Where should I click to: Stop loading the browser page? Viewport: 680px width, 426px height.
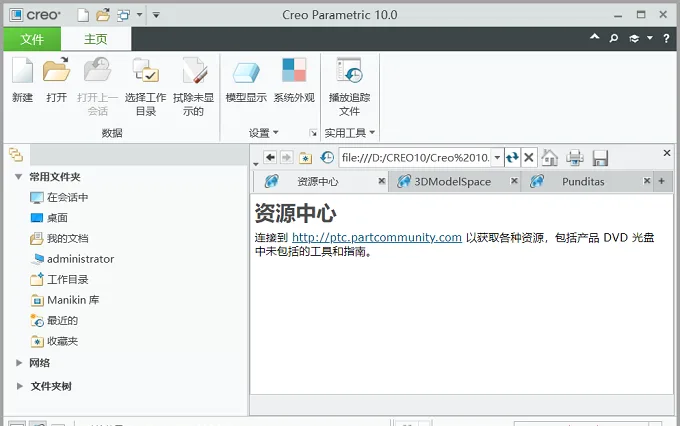tap(529, 157)
